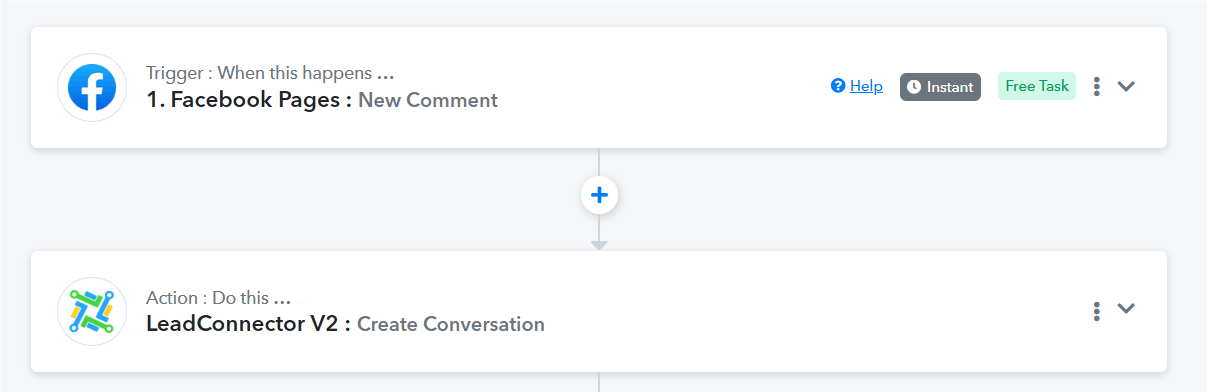Open the trigger step's three-dot menu
1207x392 pixels.
(x=1097, y=87)
